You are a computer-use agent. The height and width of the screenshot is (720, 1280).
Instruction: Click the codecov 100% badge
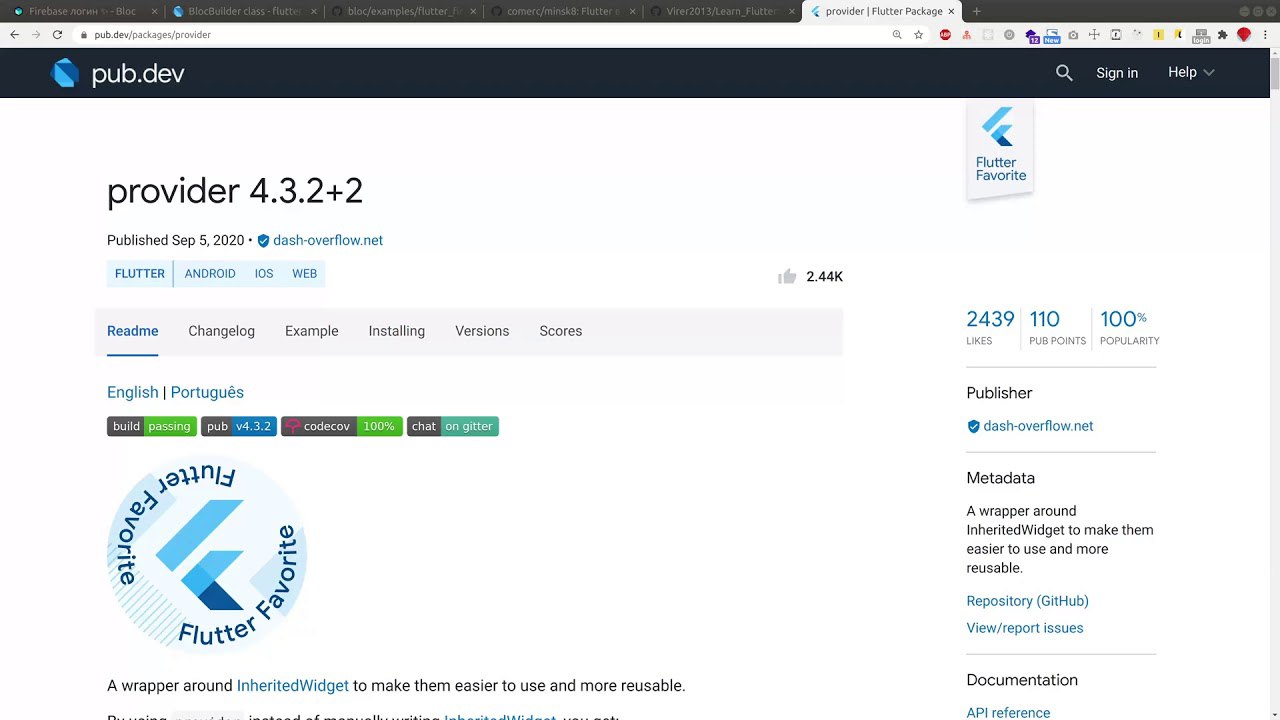tap(342, 426)
